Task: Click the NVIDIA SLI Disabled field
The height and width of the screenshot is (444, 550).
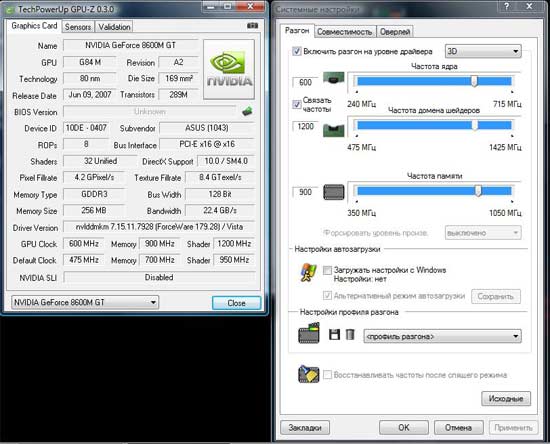Action: (x=159, y=277)
